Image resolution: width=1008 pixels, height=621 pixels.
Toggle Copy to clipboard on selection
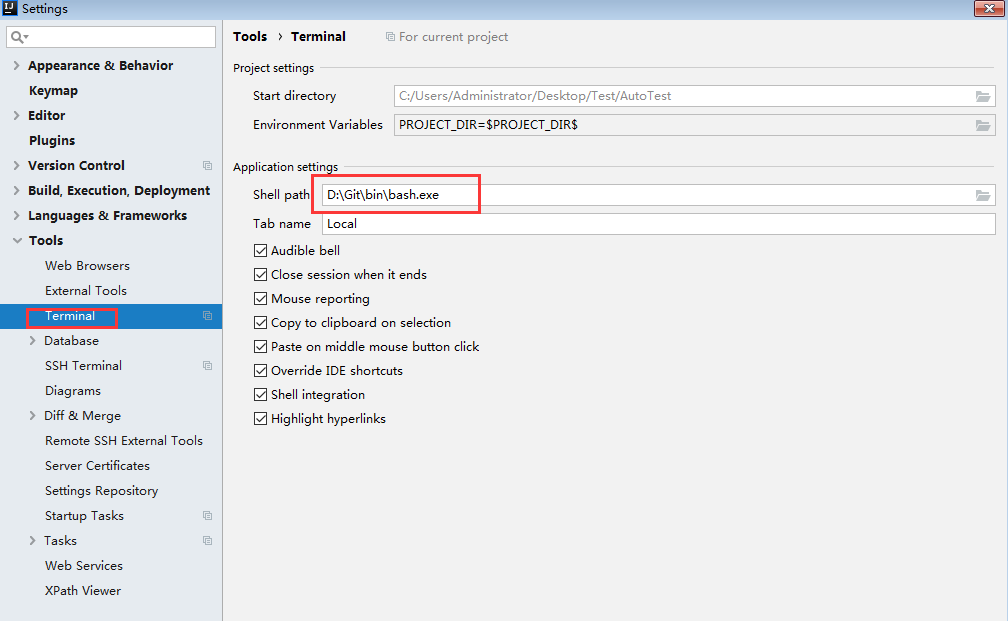[x=261, y=323]
